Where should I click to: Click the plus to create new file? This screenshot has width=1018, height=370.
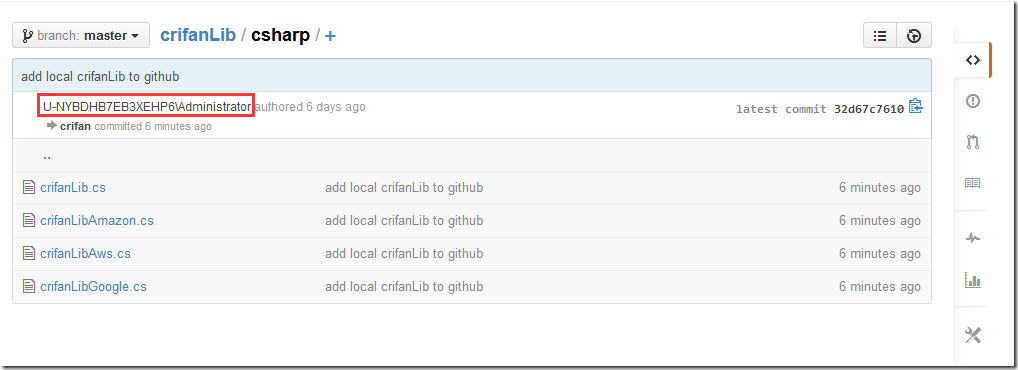coord(330,36)
